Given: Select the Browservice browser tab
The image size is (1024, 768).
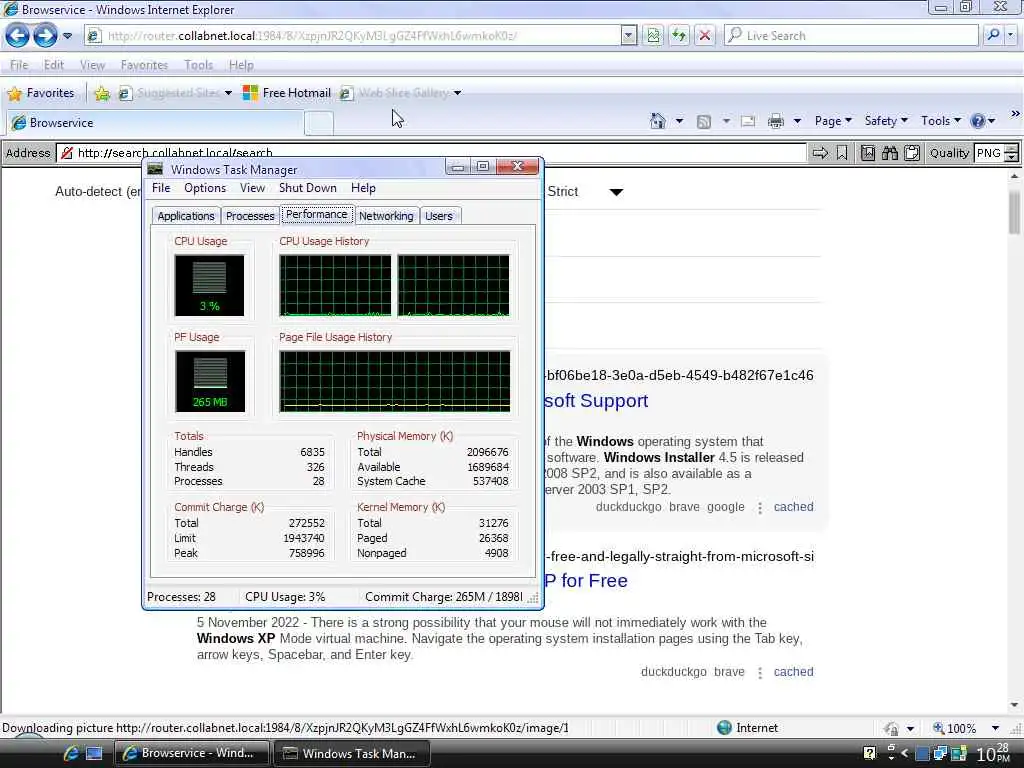Looking at the screenshot, I should pos(155,122).
